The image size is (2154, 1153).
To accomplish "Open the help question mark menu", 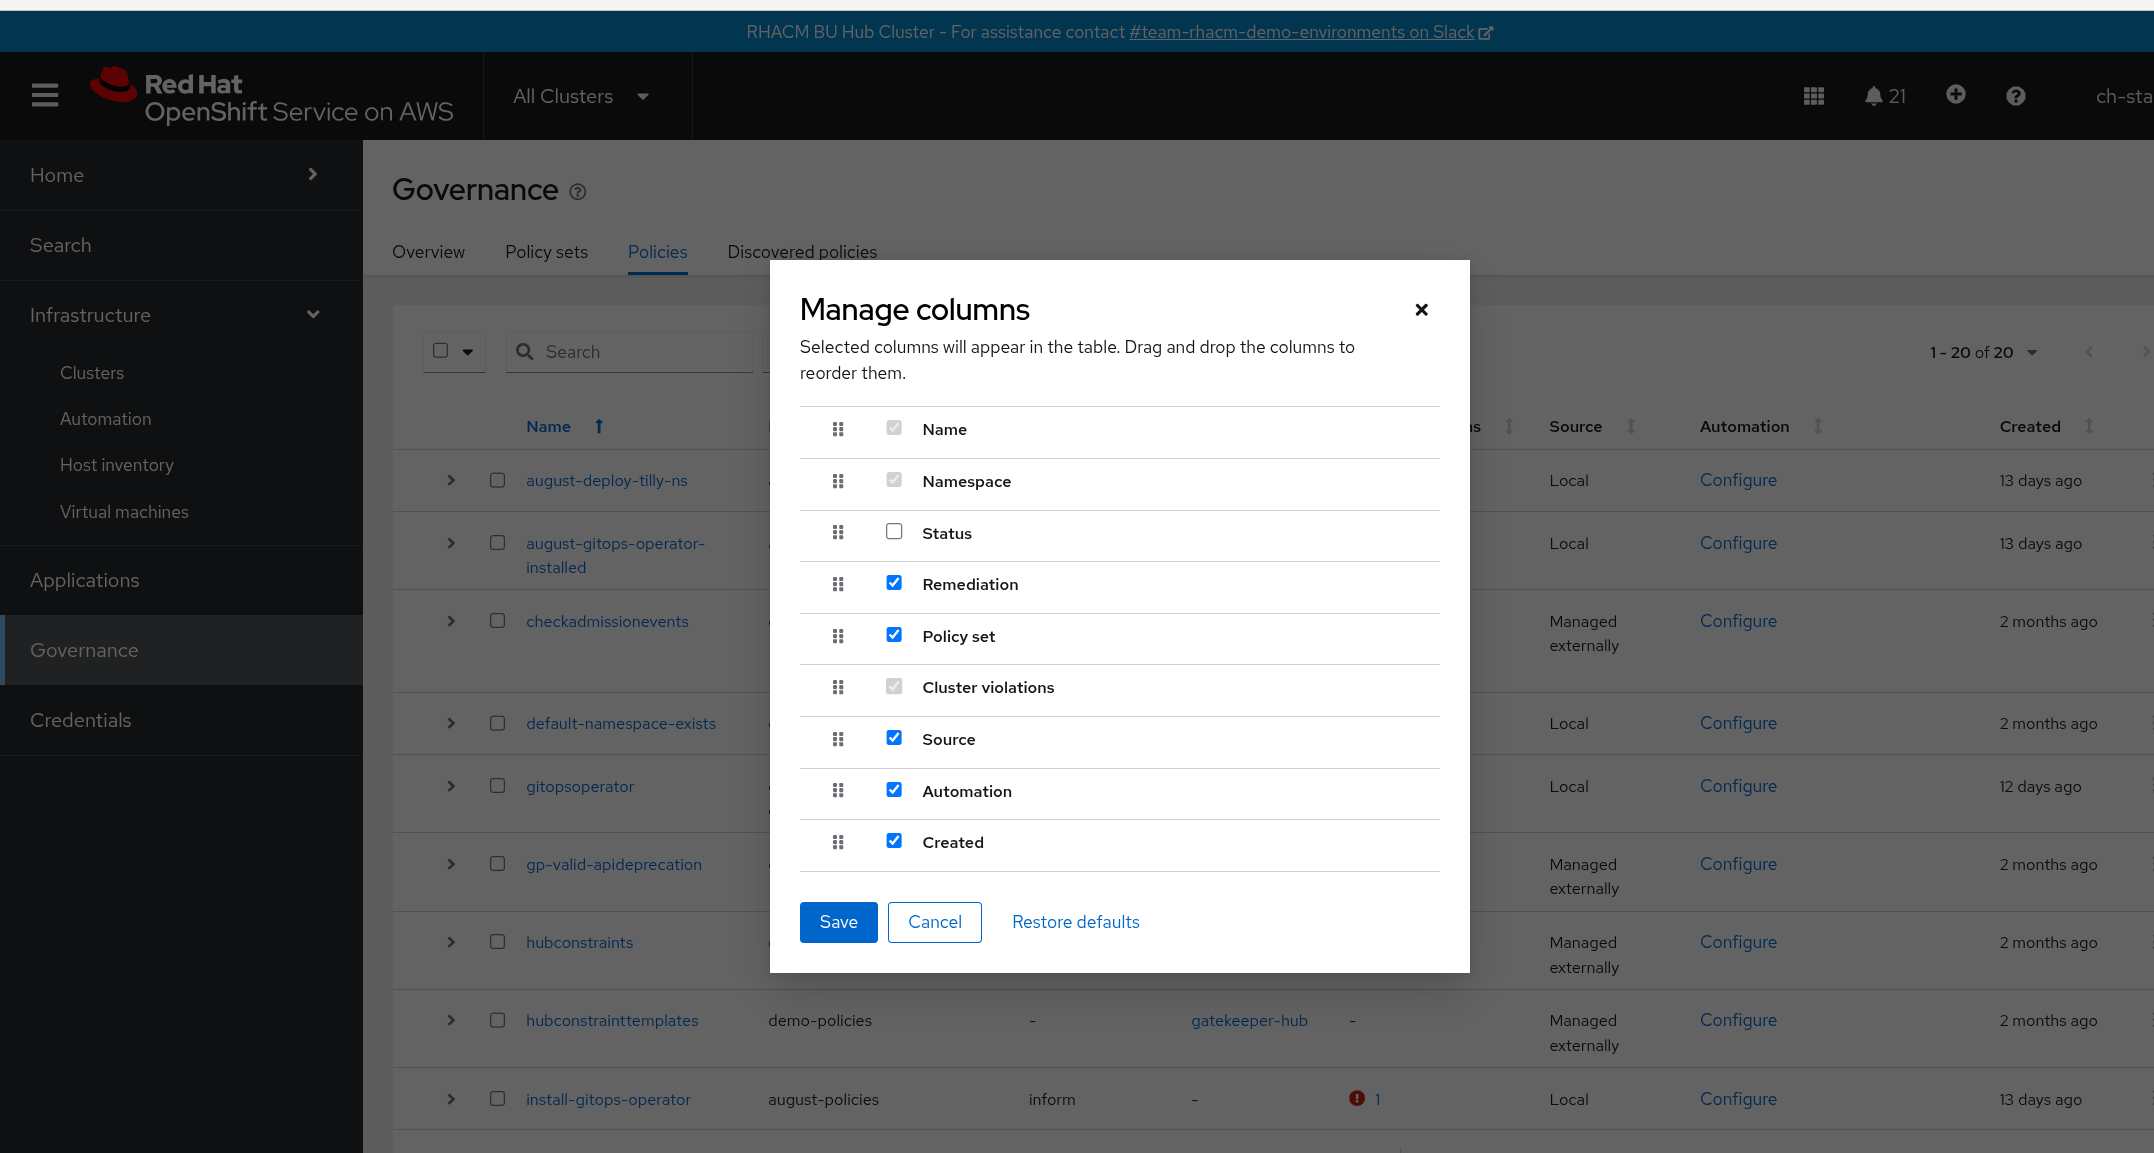I will [2016, 96].
